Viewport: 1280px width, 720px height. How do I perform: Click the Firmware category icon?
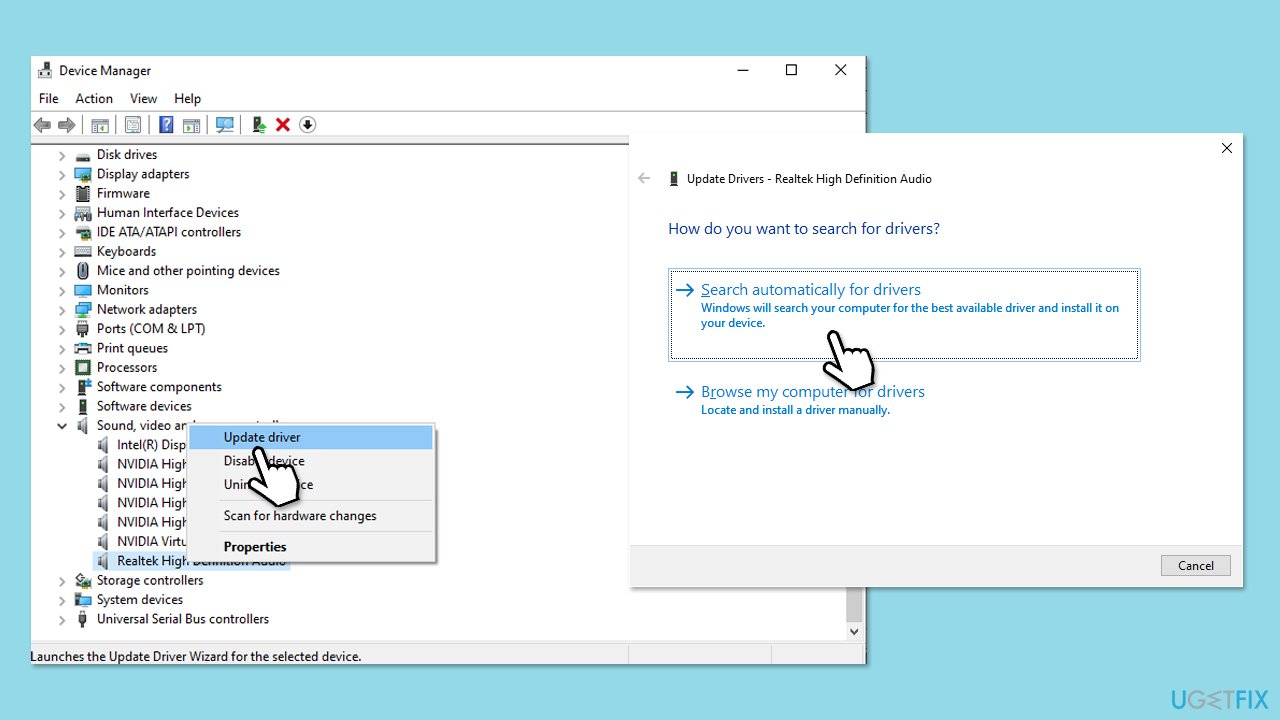(x=83, y=193)
